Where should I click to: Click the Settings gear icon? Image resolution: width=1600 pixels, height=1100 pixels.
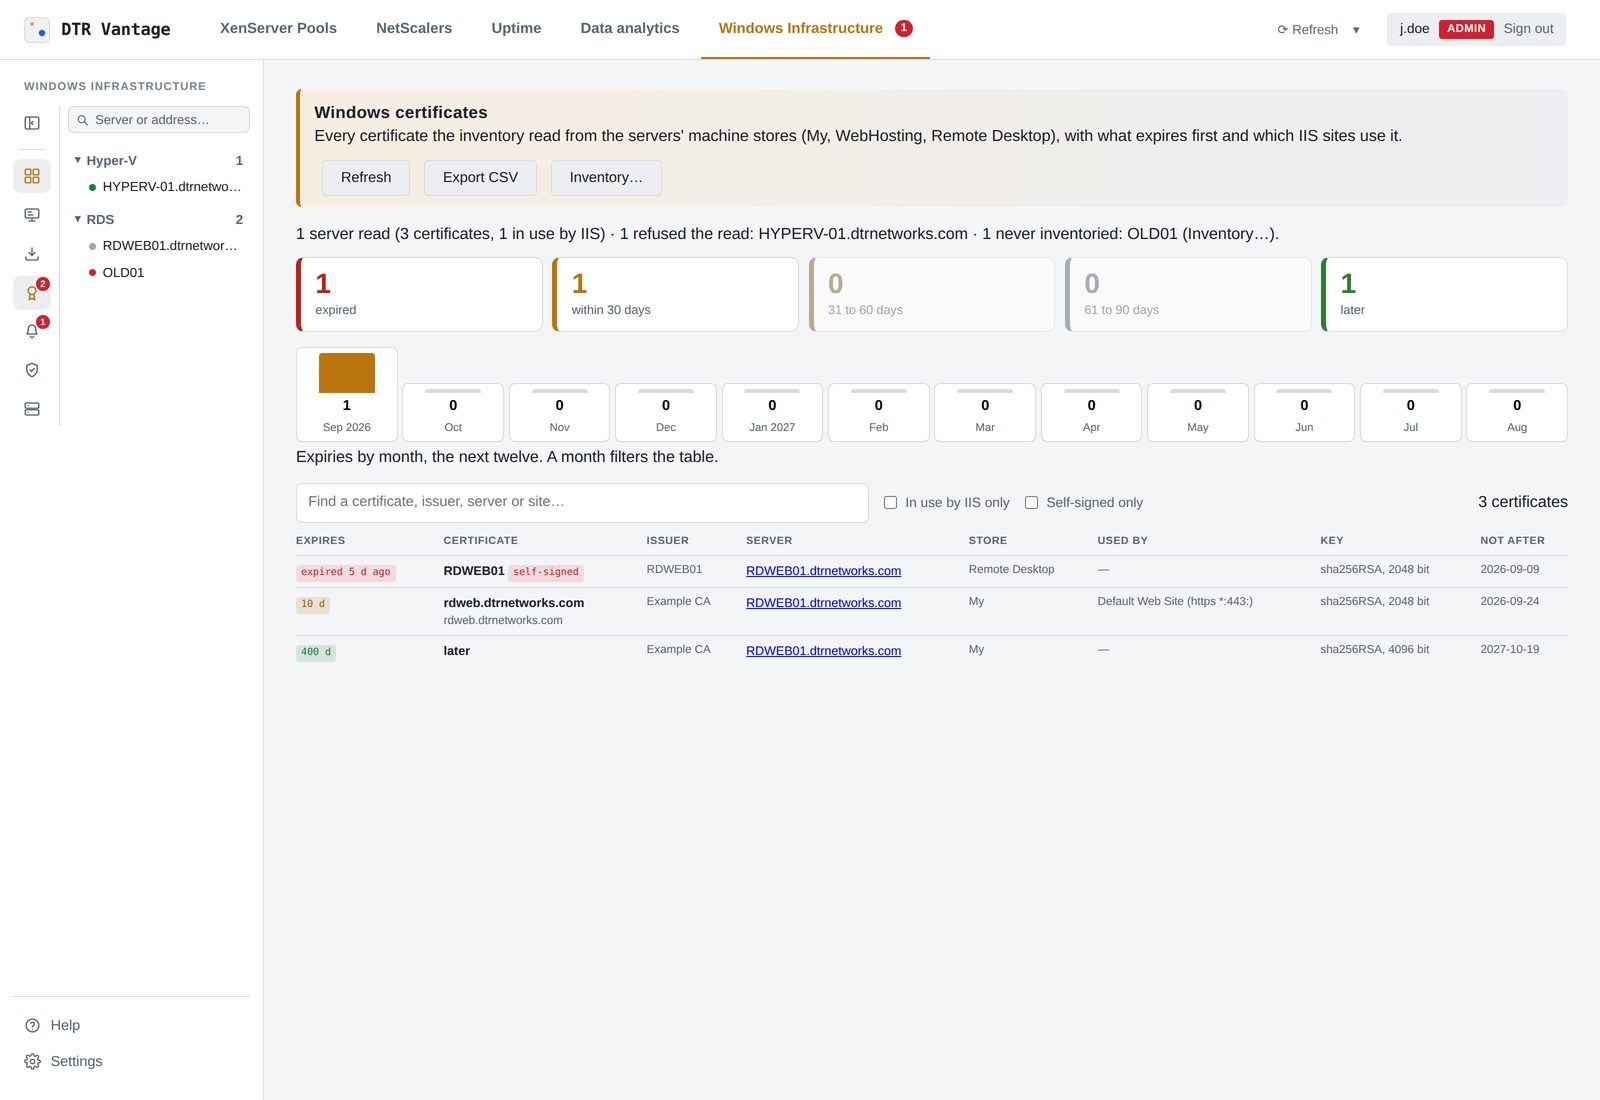point(32,1061)
